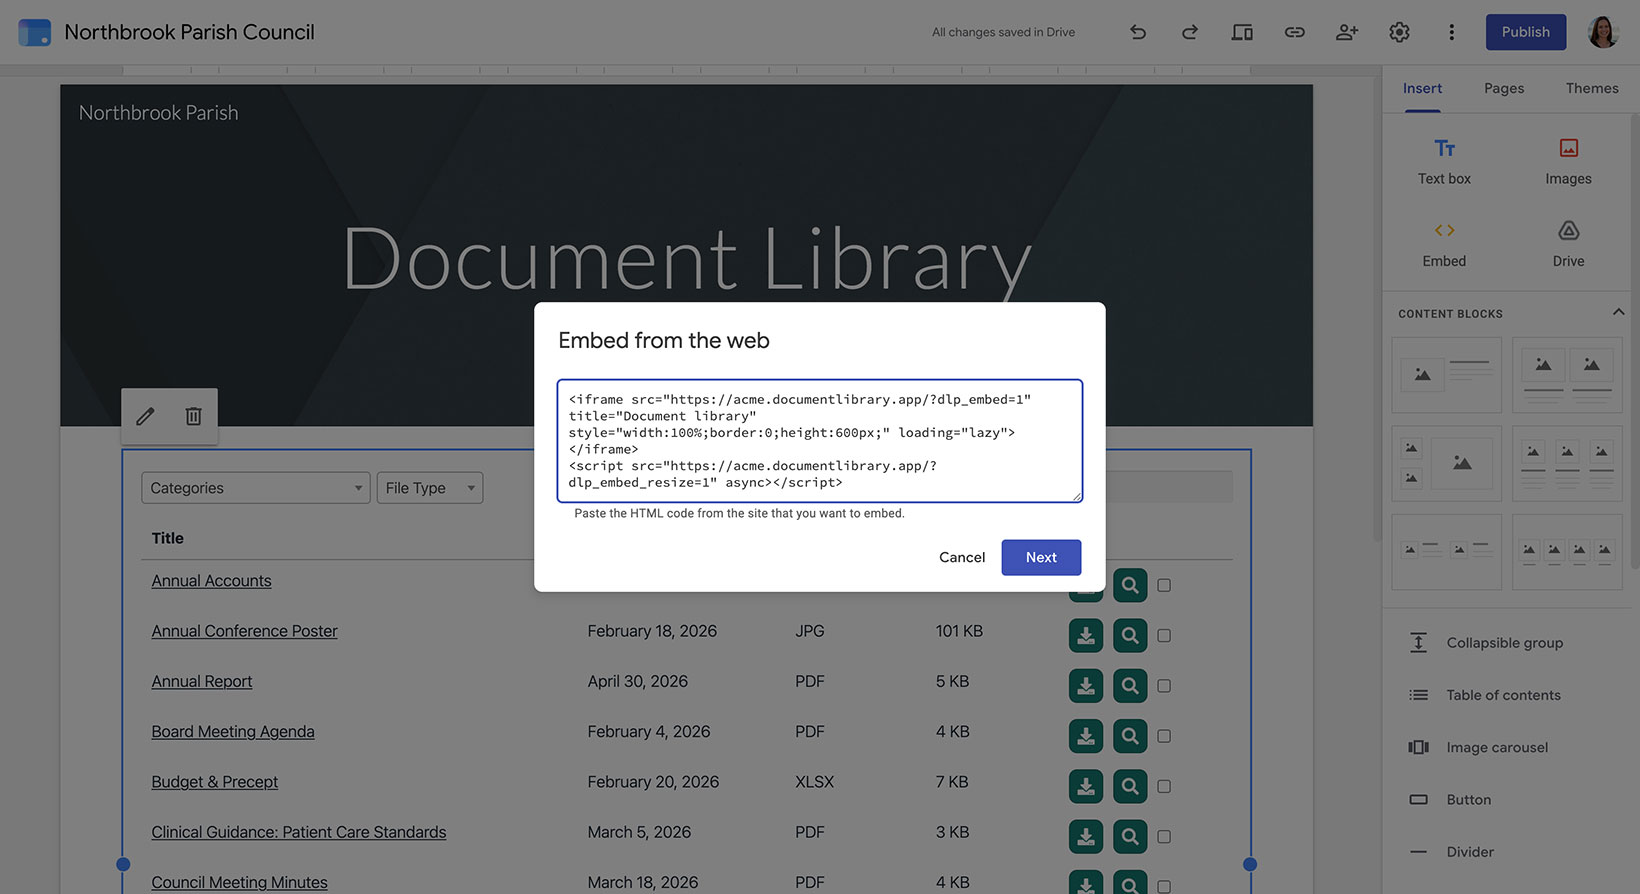This screenshot has width=1640, height=894.
Task: Tick the Clinical Guidance row checkbox
Action: tap(1164, 836)
